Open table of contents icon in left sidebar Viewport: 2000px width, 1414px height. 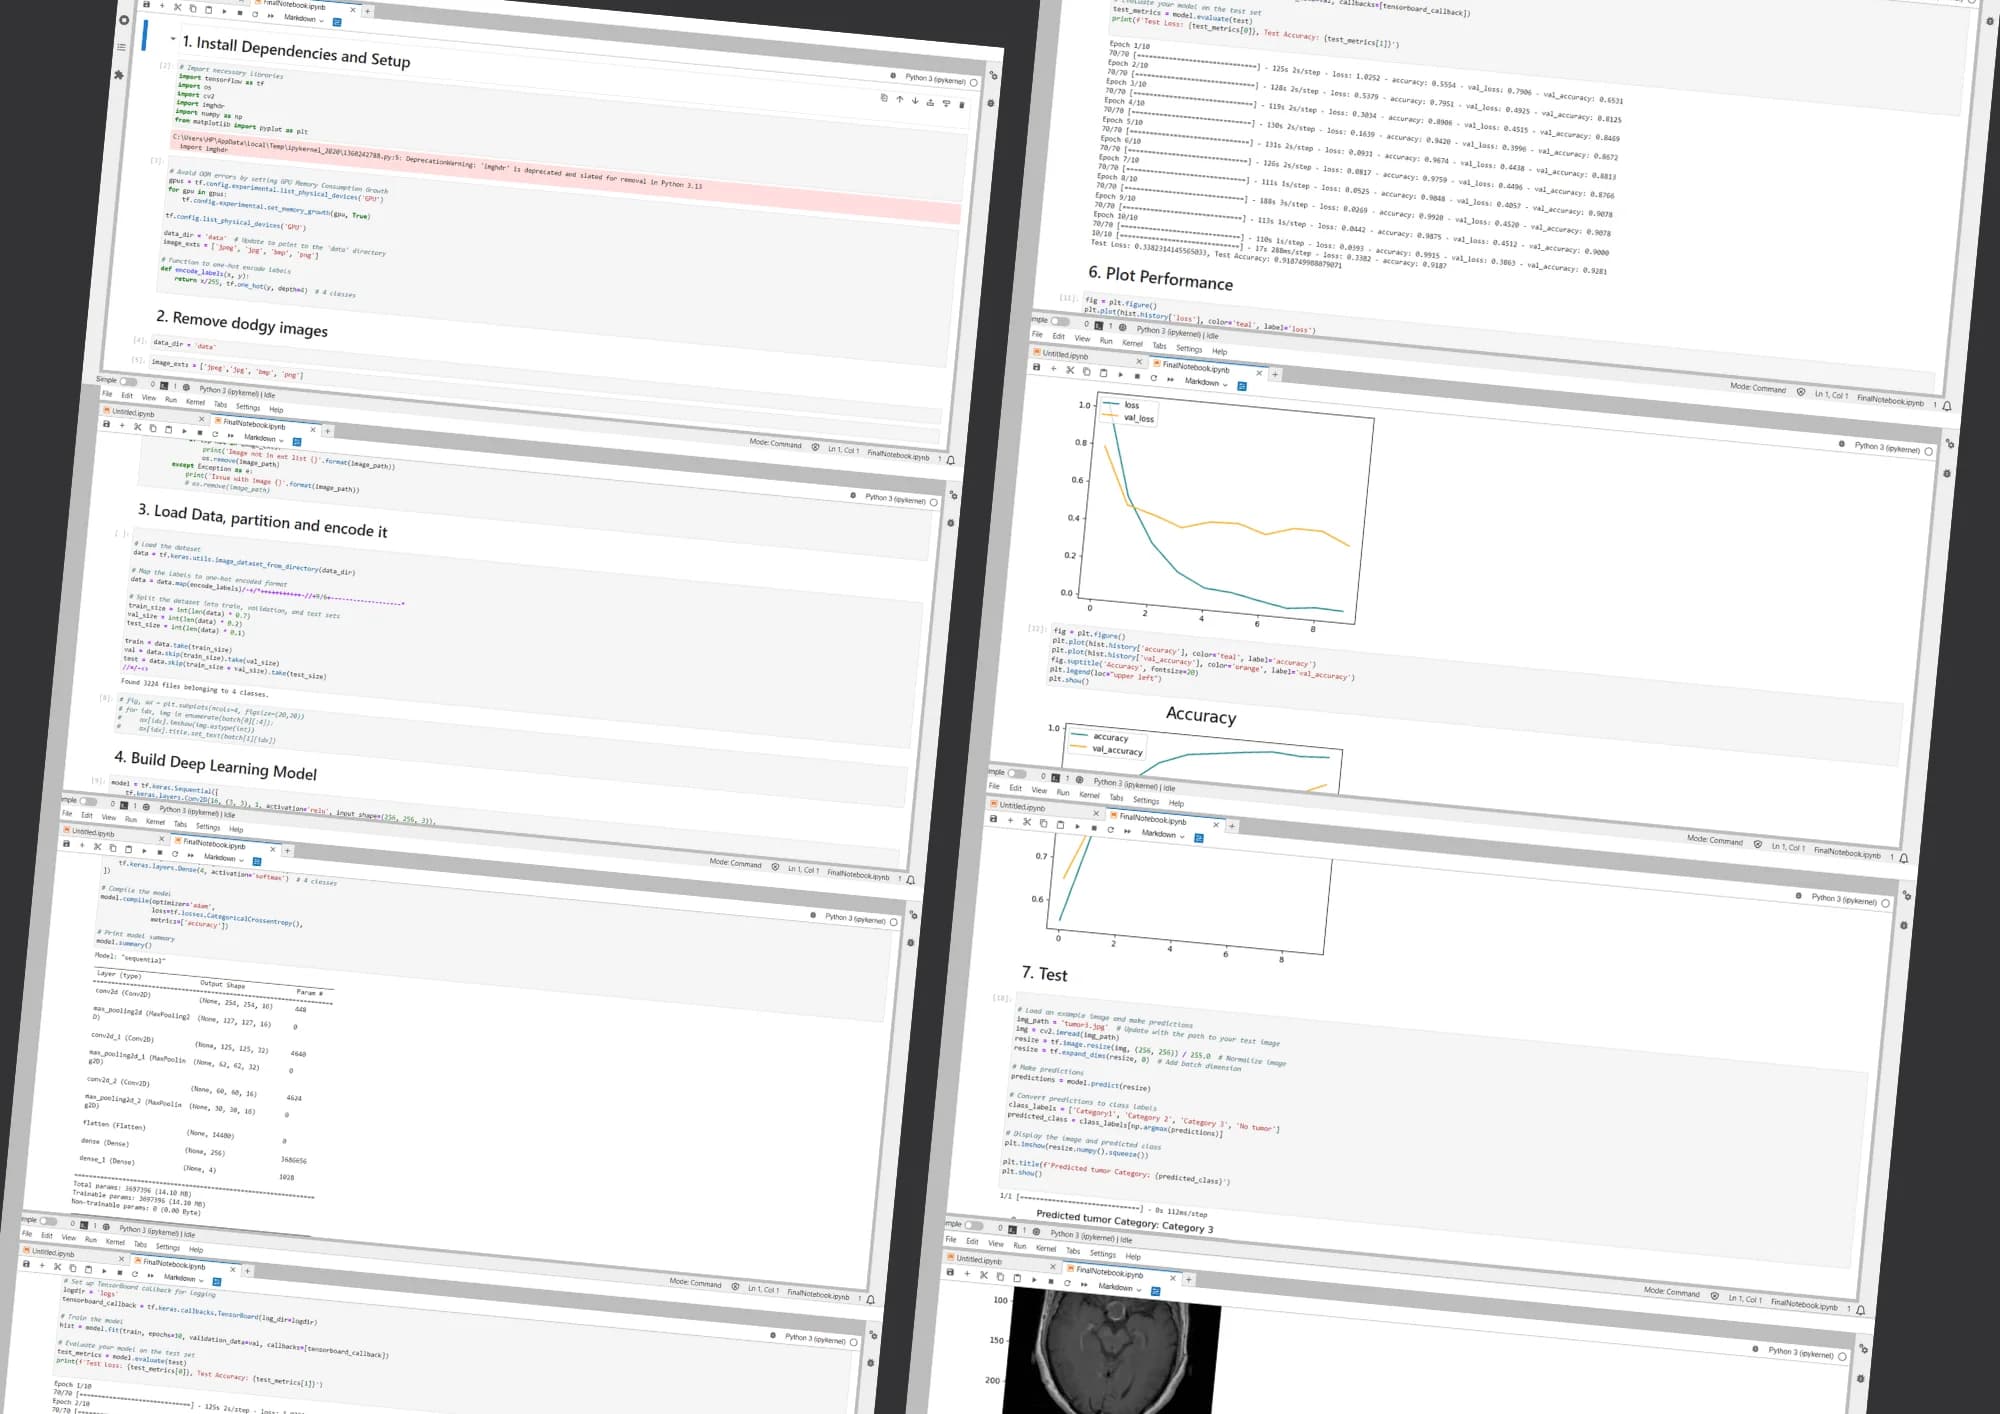click(x=121, y=47)
